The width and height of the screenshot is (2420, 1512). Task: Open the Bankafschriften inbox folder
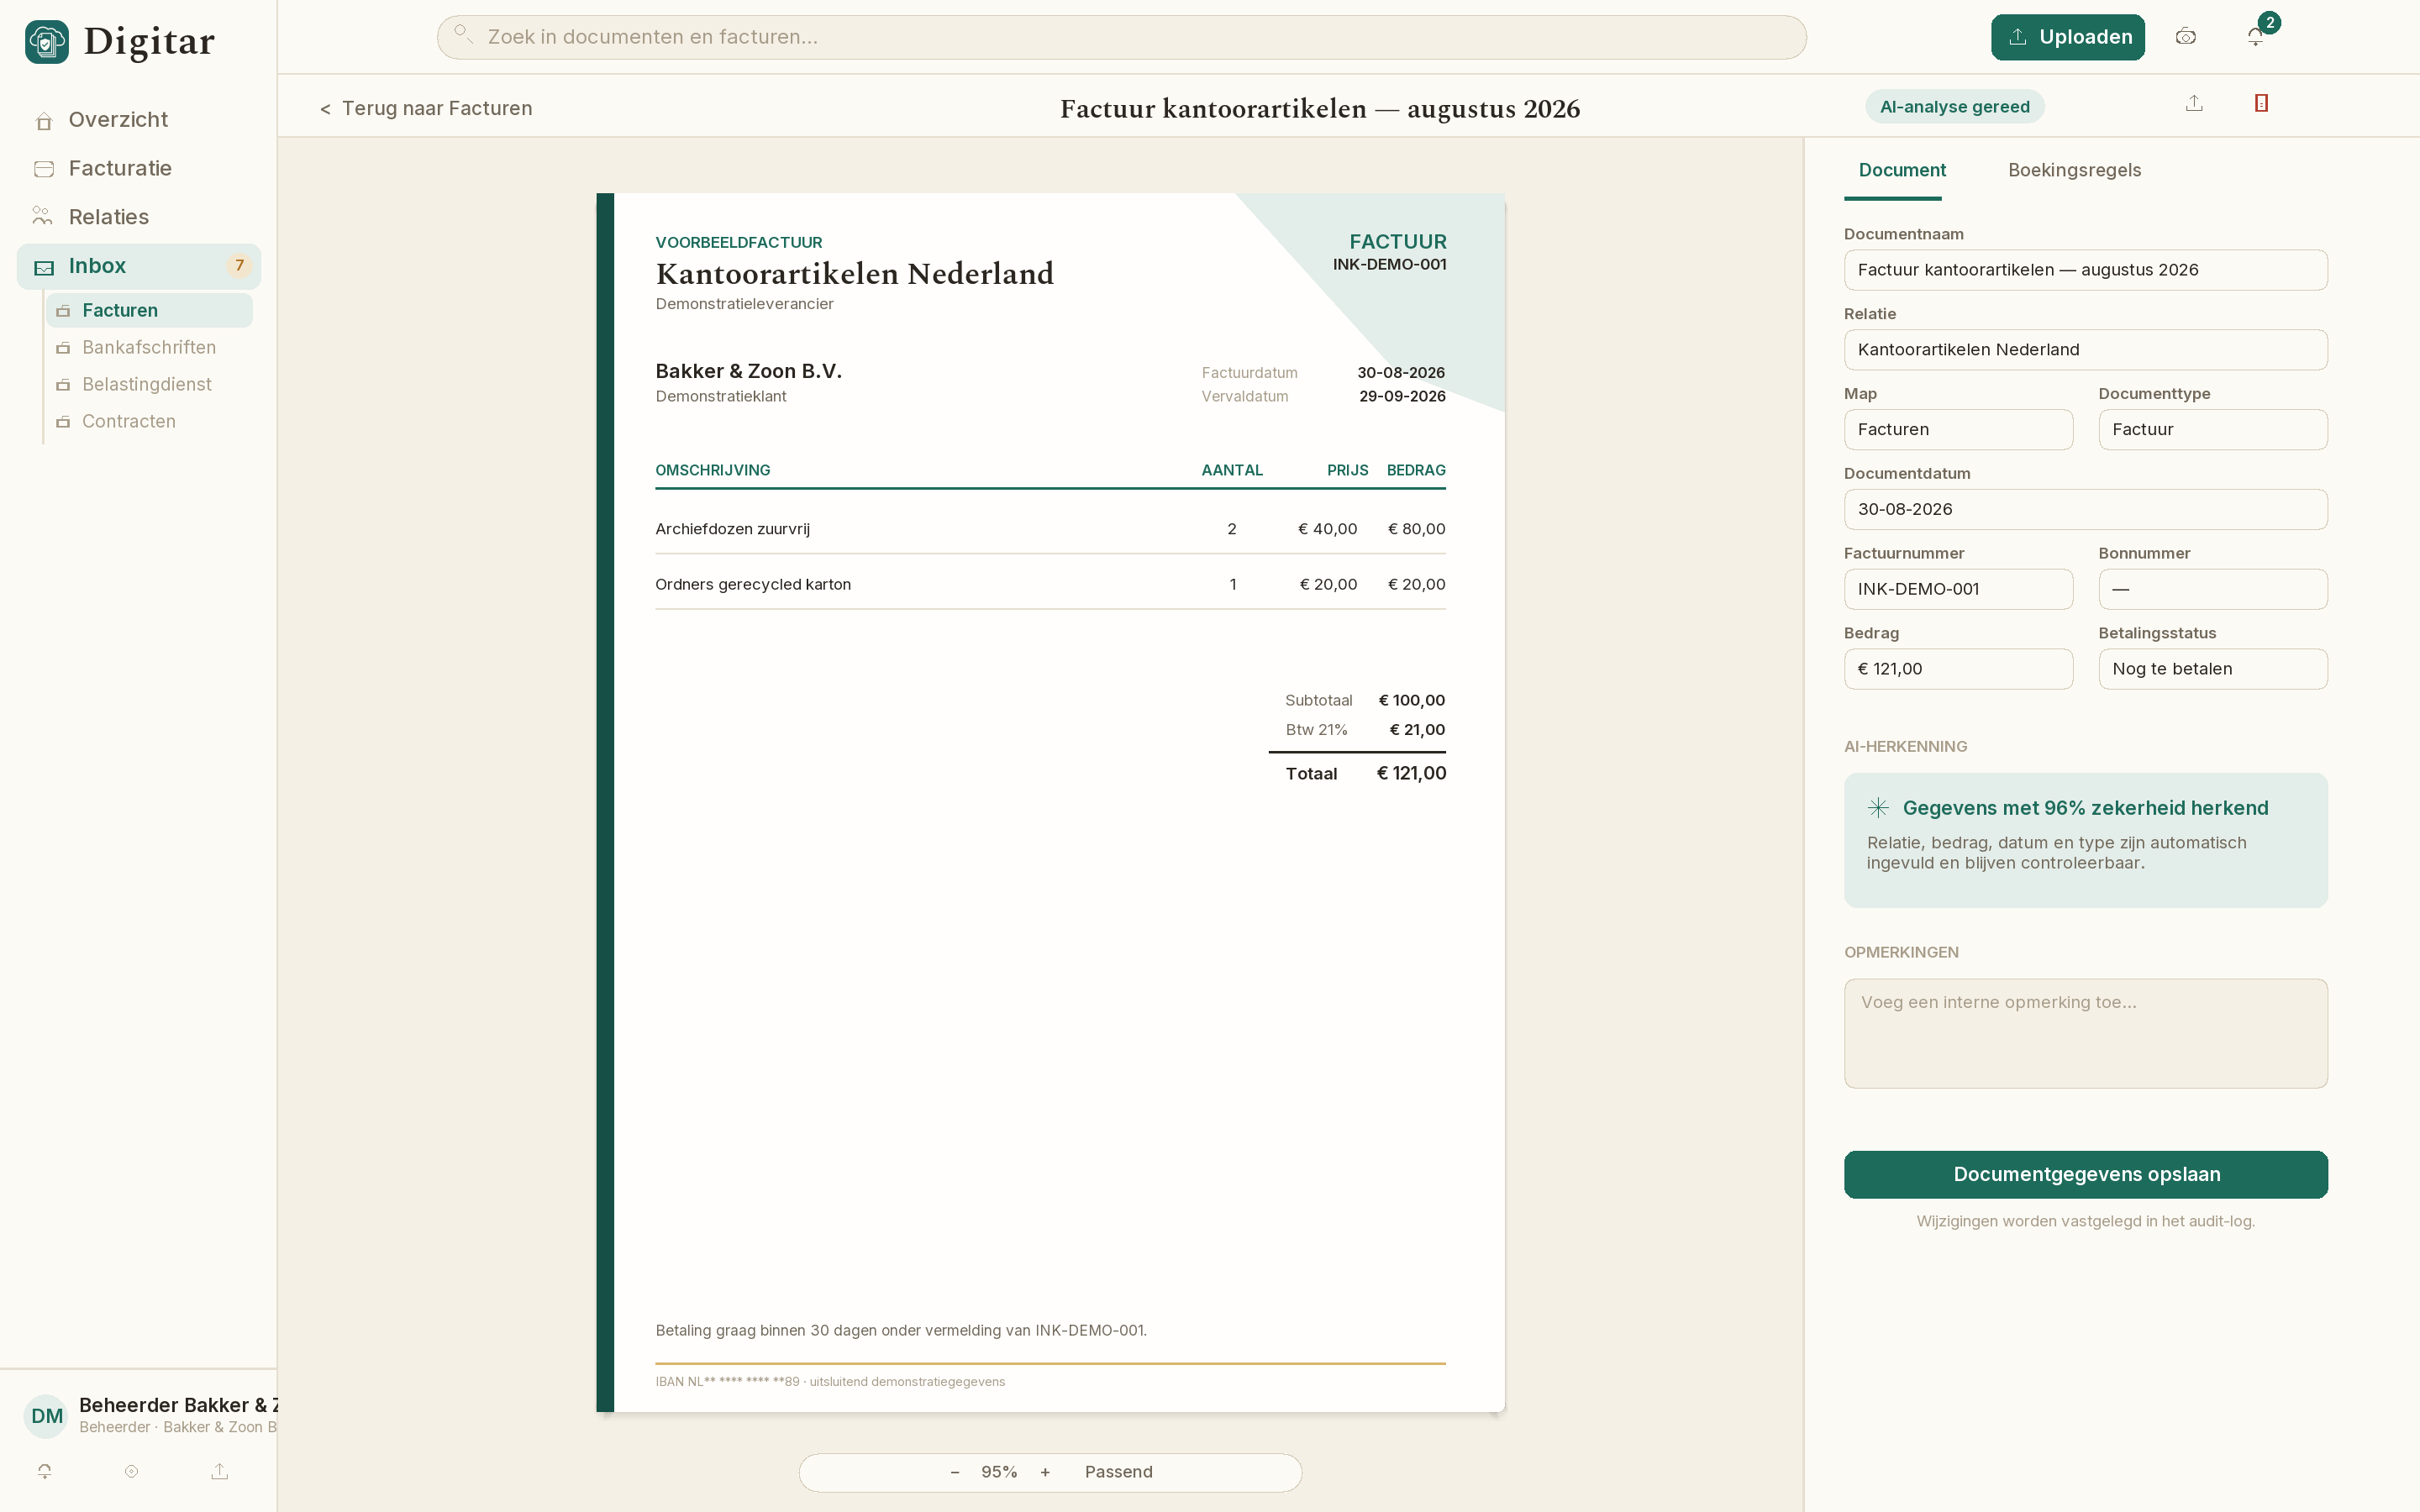coord(149,347)
